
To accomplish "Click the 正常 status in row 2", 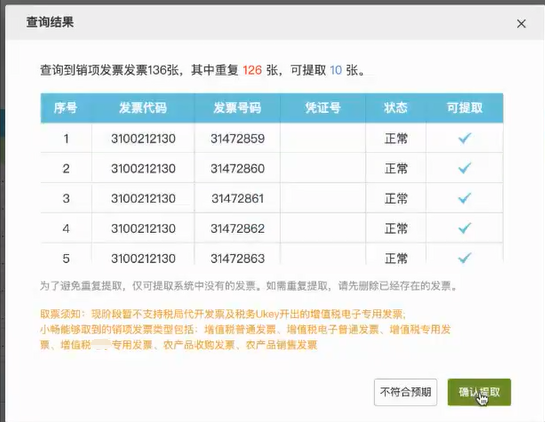I will (396, 169).
